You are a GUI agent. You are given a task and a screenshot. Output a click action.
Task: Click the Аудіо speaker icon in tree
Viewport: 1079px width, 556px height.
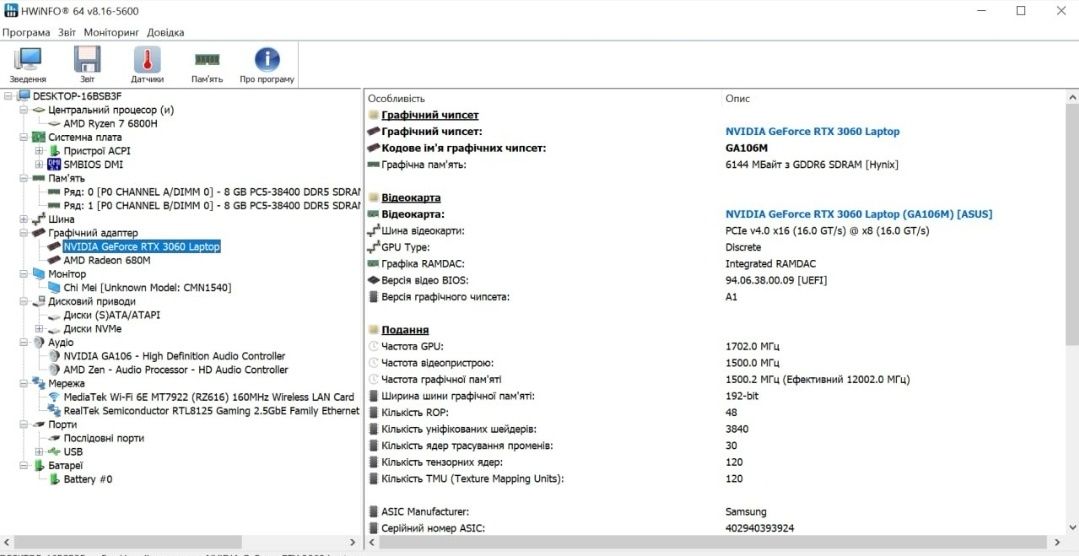(x=39, y=342)
